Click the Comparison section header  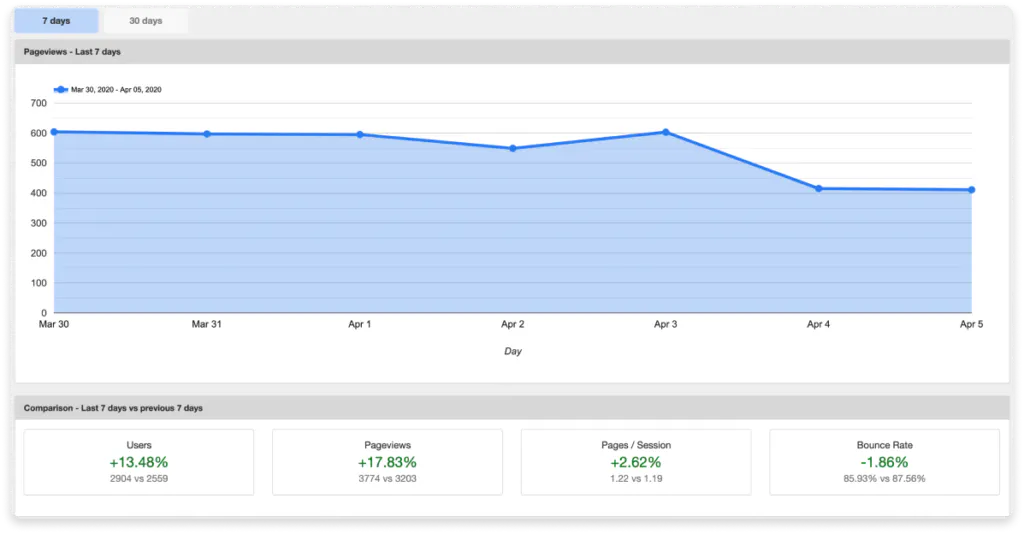pyautogui.click(x=113, y=408)
